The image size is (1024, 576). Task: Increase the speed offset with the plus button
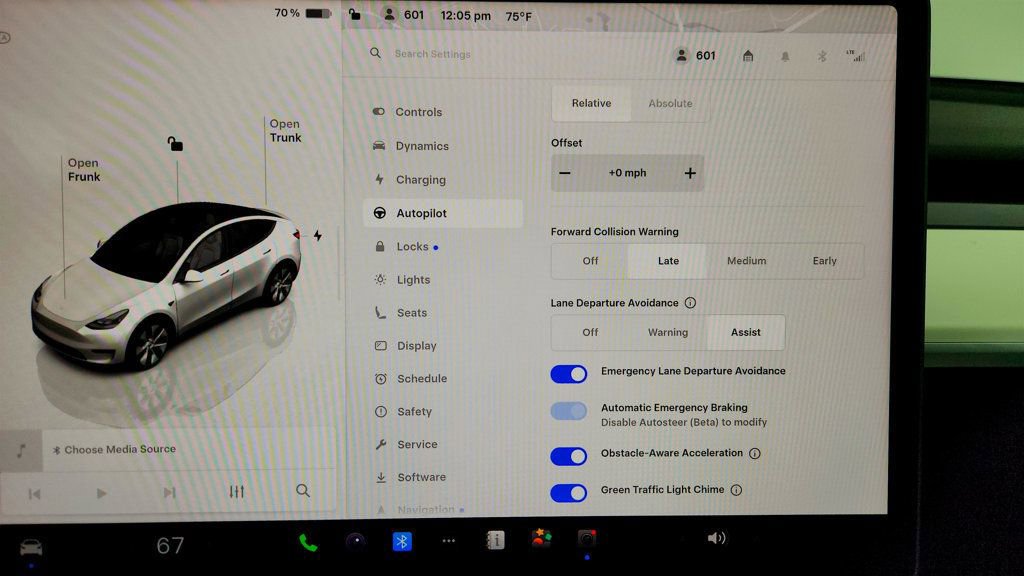point(689,172)
